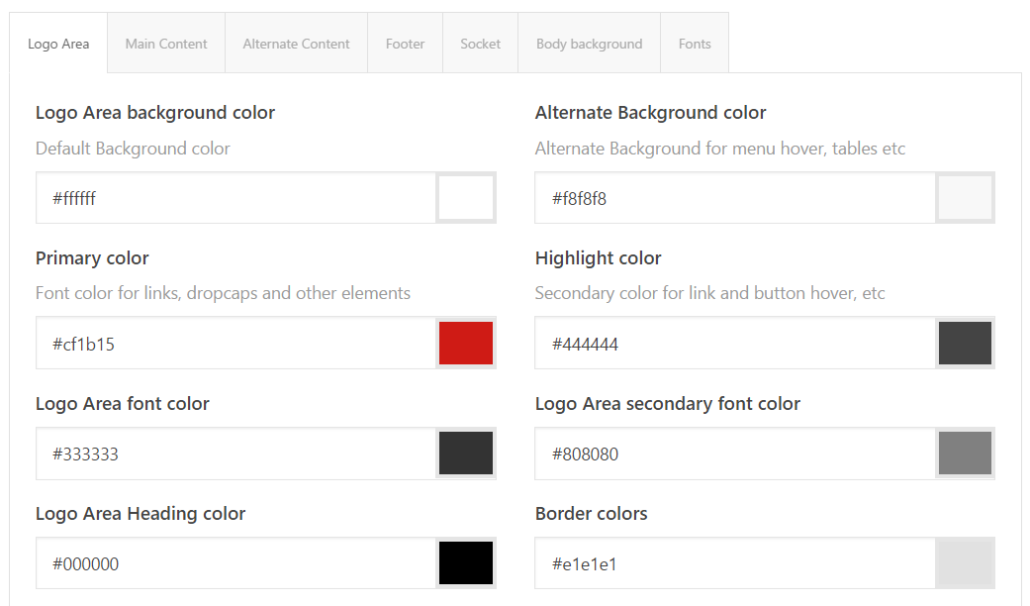
Task: Edit the Primary color hex value #cf1b15
Action: (230, 342)
